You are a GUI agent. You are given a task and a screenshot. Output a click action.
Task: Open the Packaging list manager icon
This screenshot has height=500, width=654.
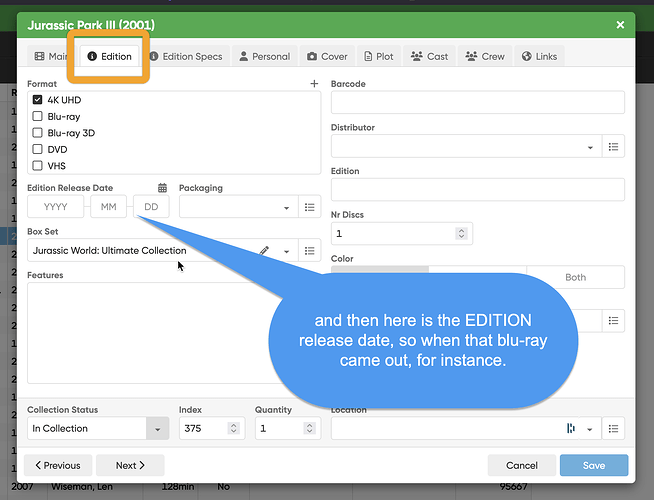(x=310, y=207)
